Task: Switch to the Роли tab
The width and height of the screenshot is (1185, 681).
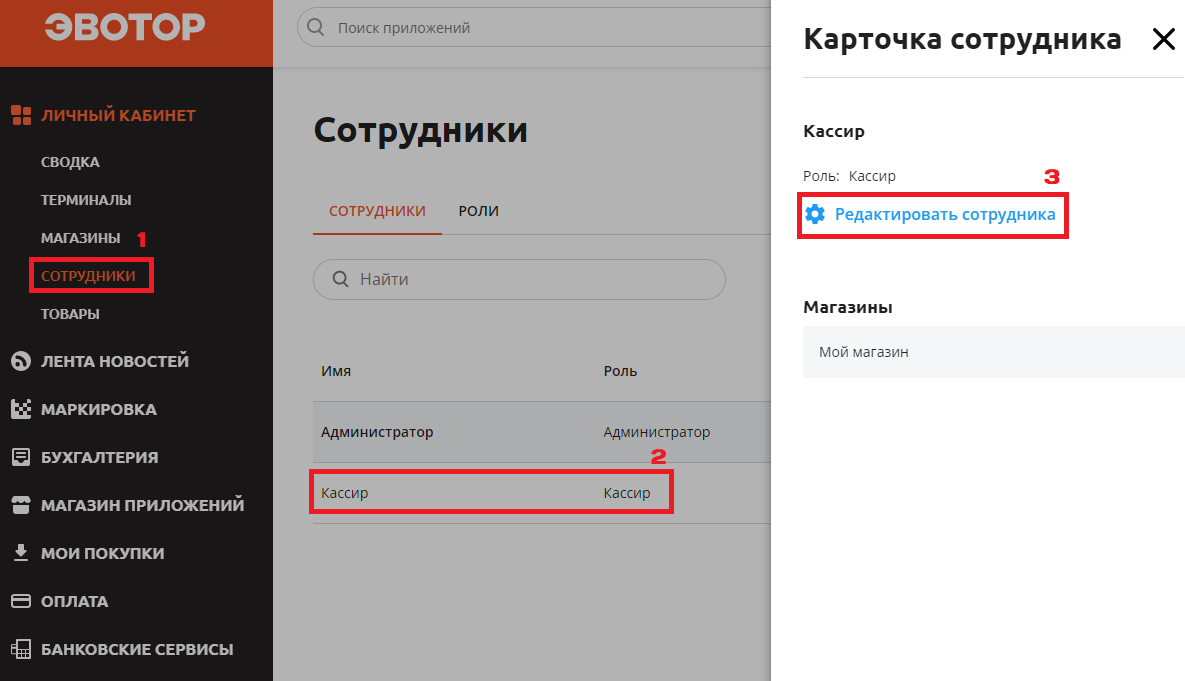Action: coord(478,211)
